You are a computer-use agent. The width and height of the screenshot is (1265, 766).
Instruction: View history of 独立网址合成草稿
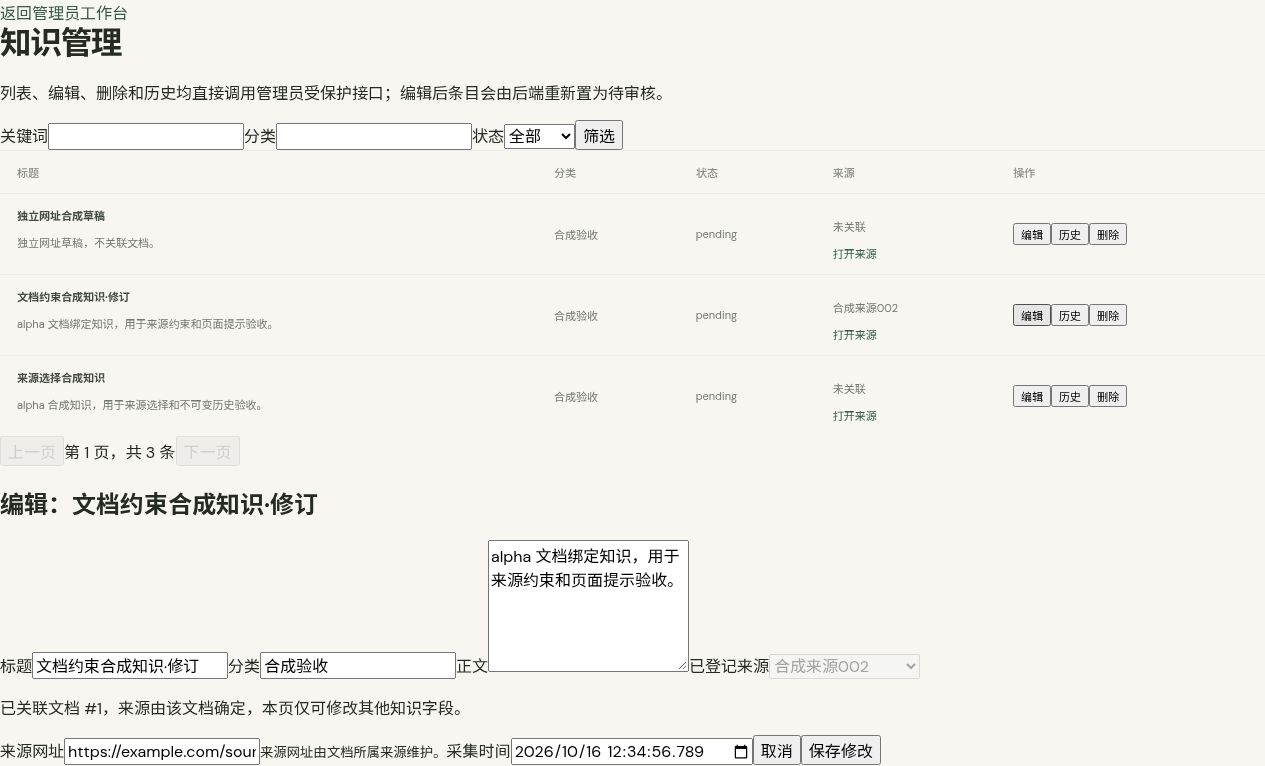(1069, 234)
